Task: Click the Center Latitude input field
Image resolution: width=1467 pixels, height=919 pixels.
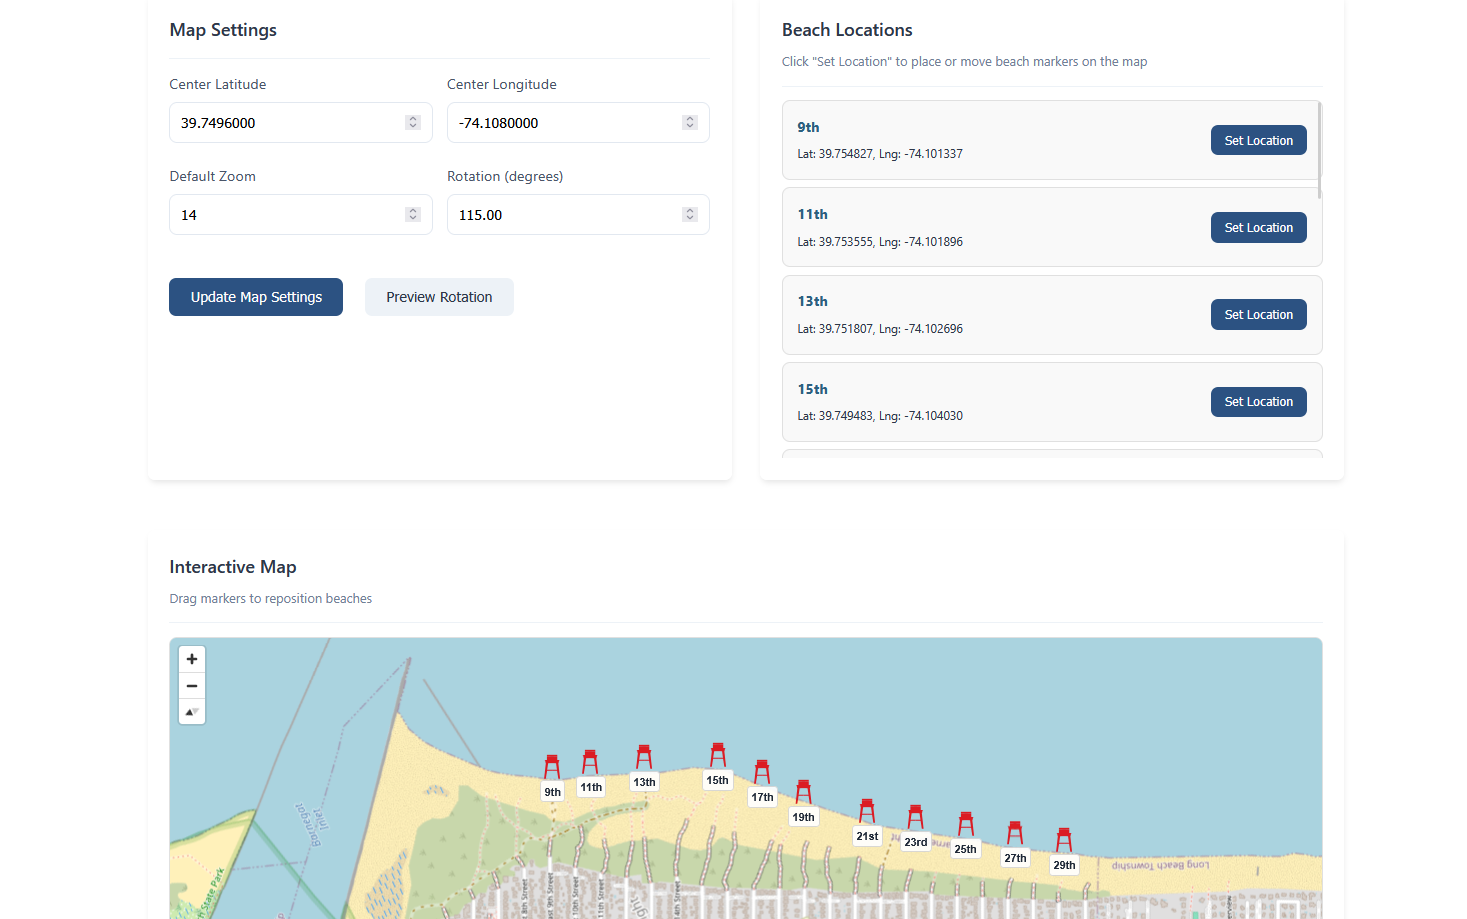Action: tap(290, 122)
